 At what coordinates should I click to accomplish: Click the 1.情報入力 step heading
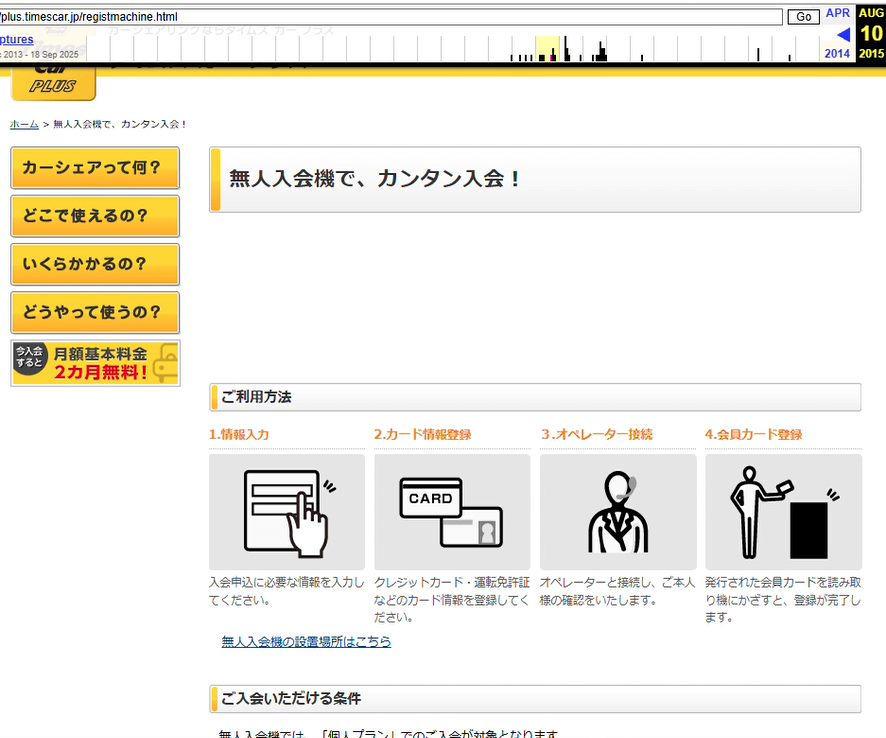(239, 435)
